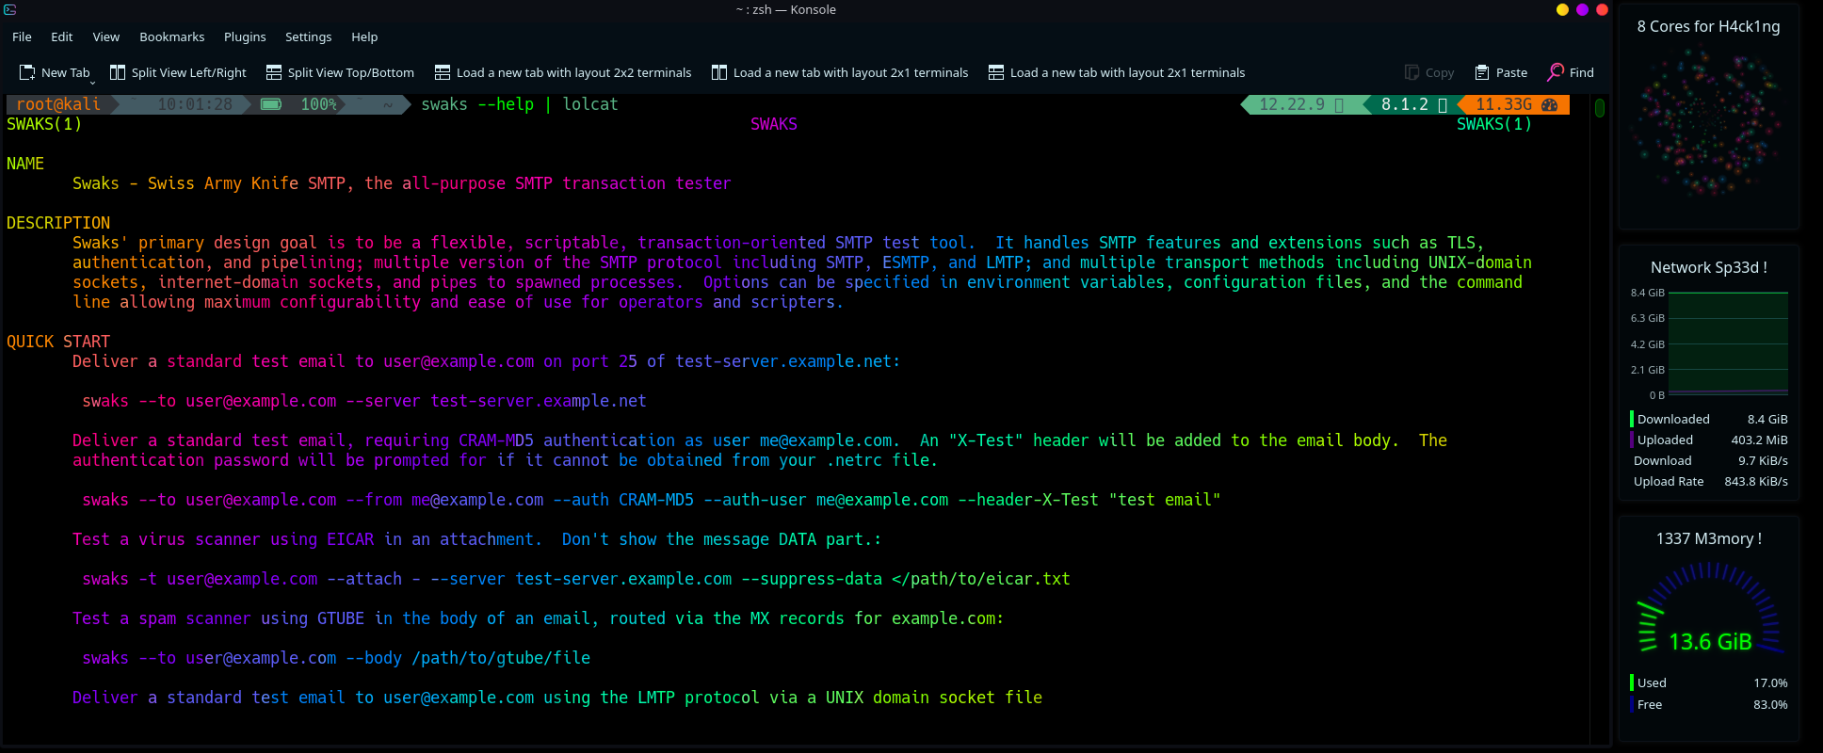Split the view Top/Bottom

(x=340, y=72)
